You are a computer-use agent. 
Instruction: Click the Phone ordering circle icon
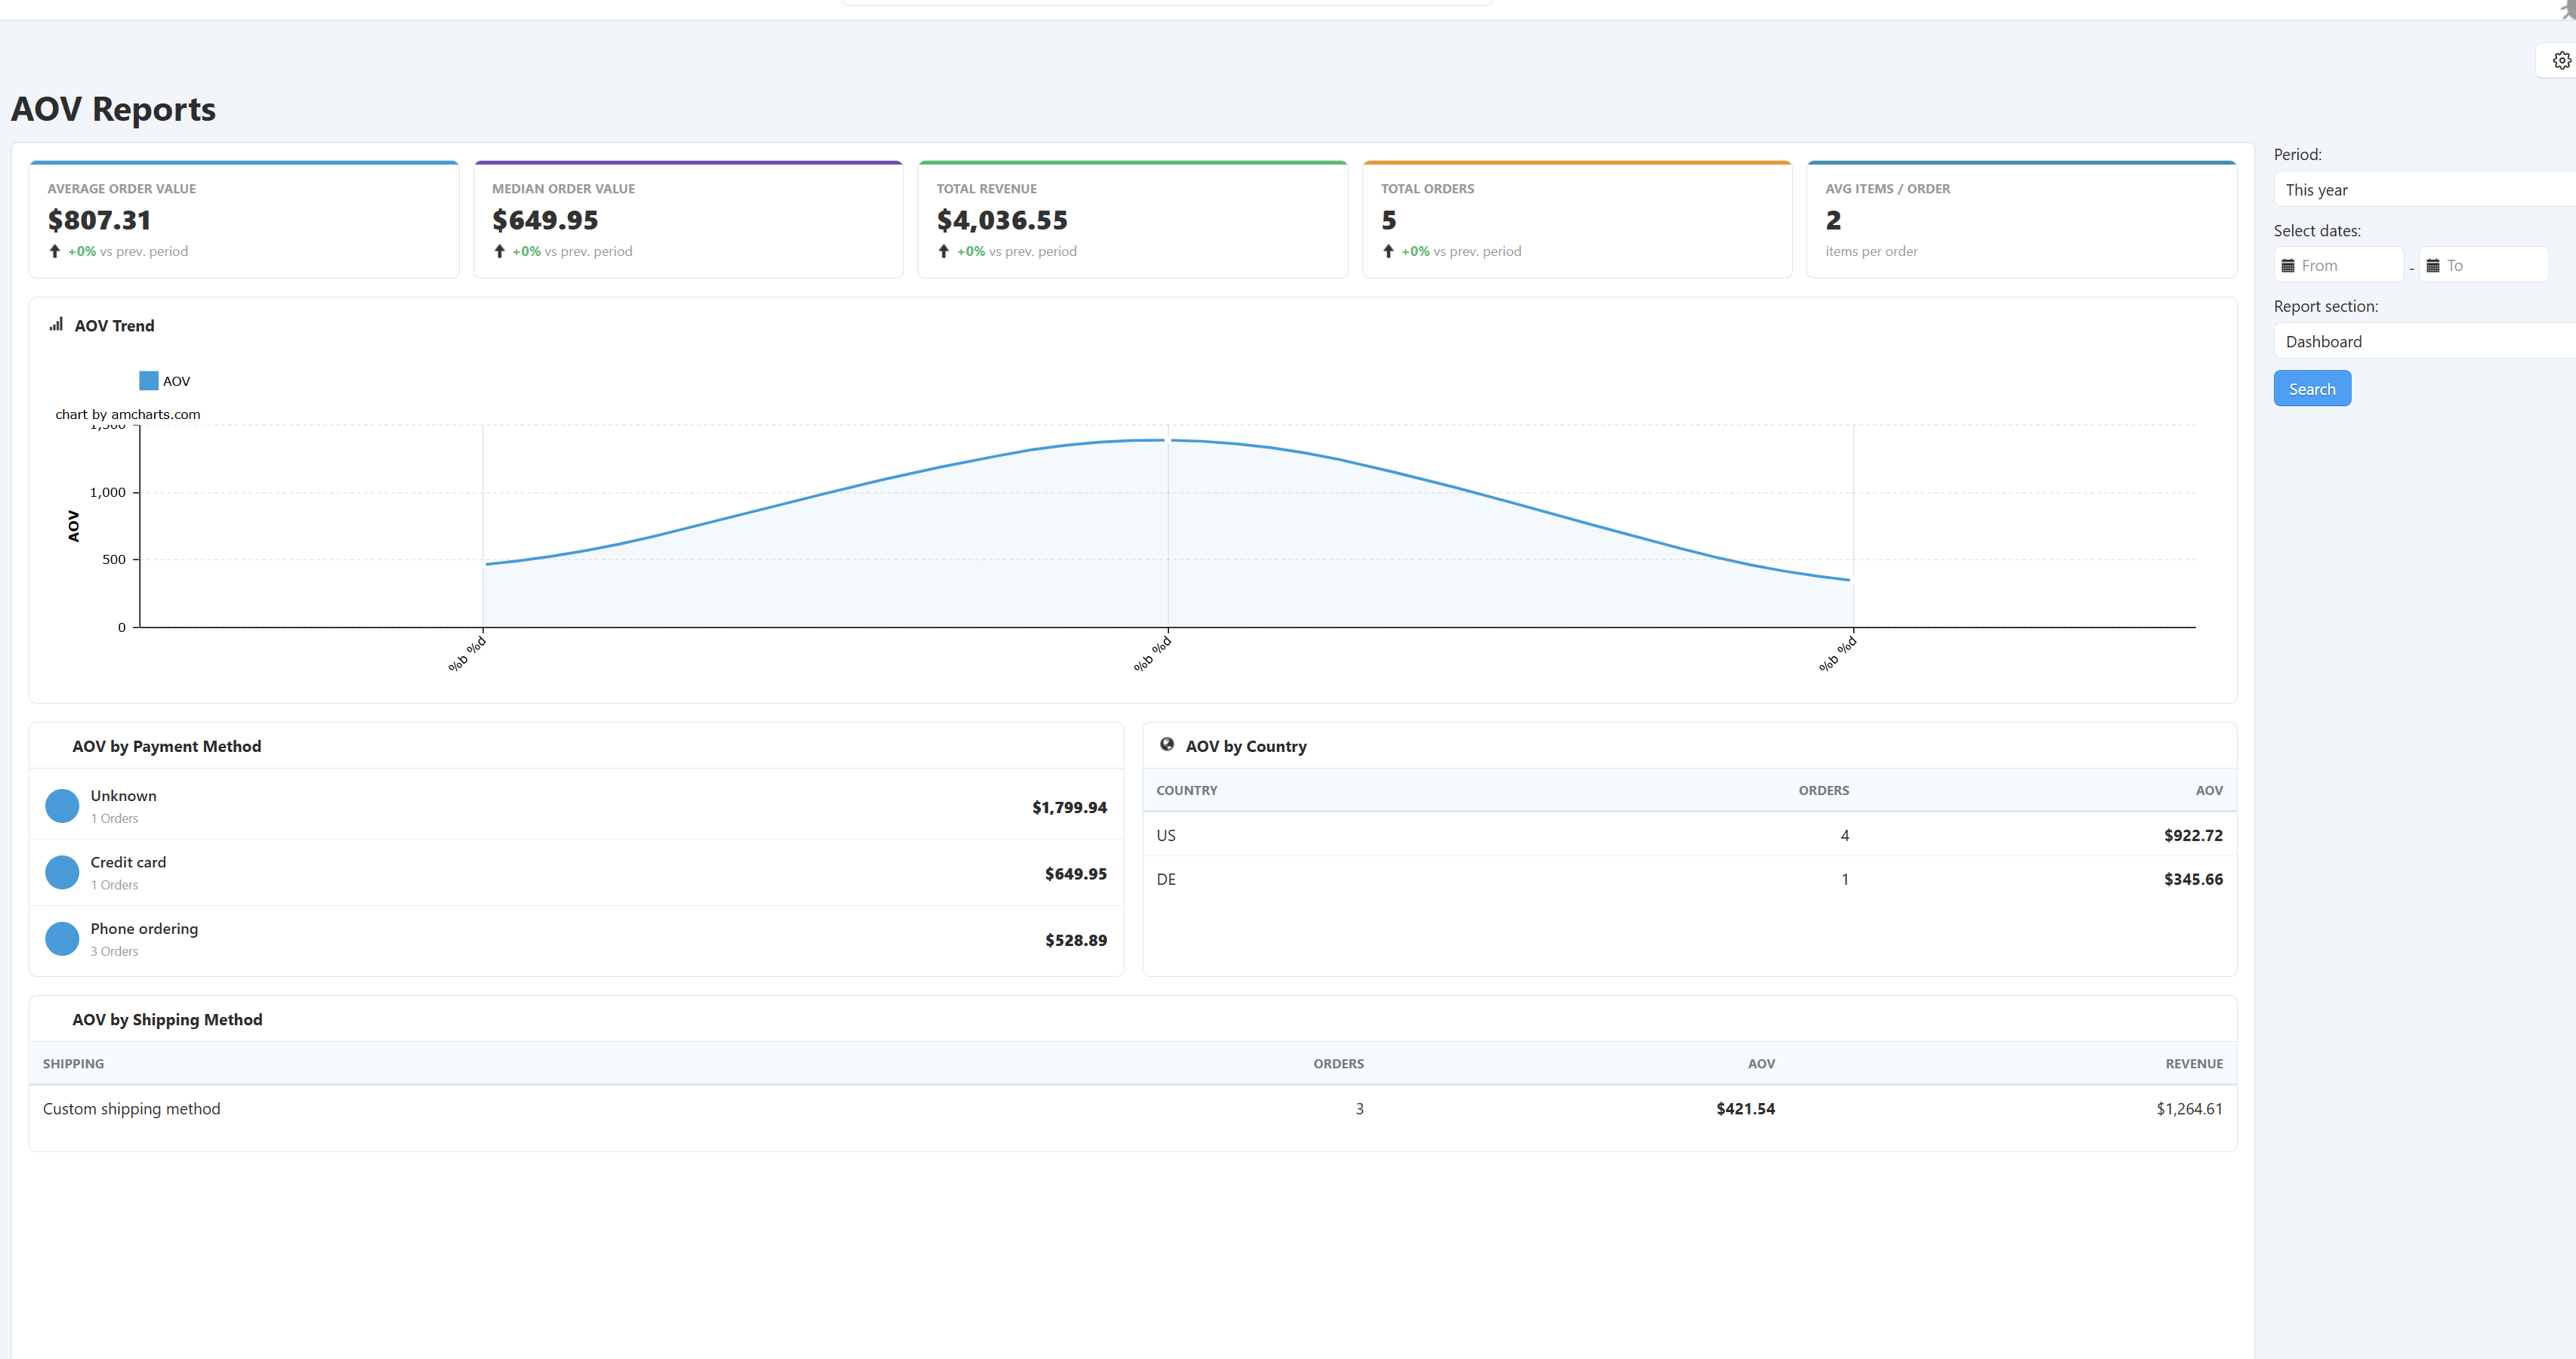(62, 939)
